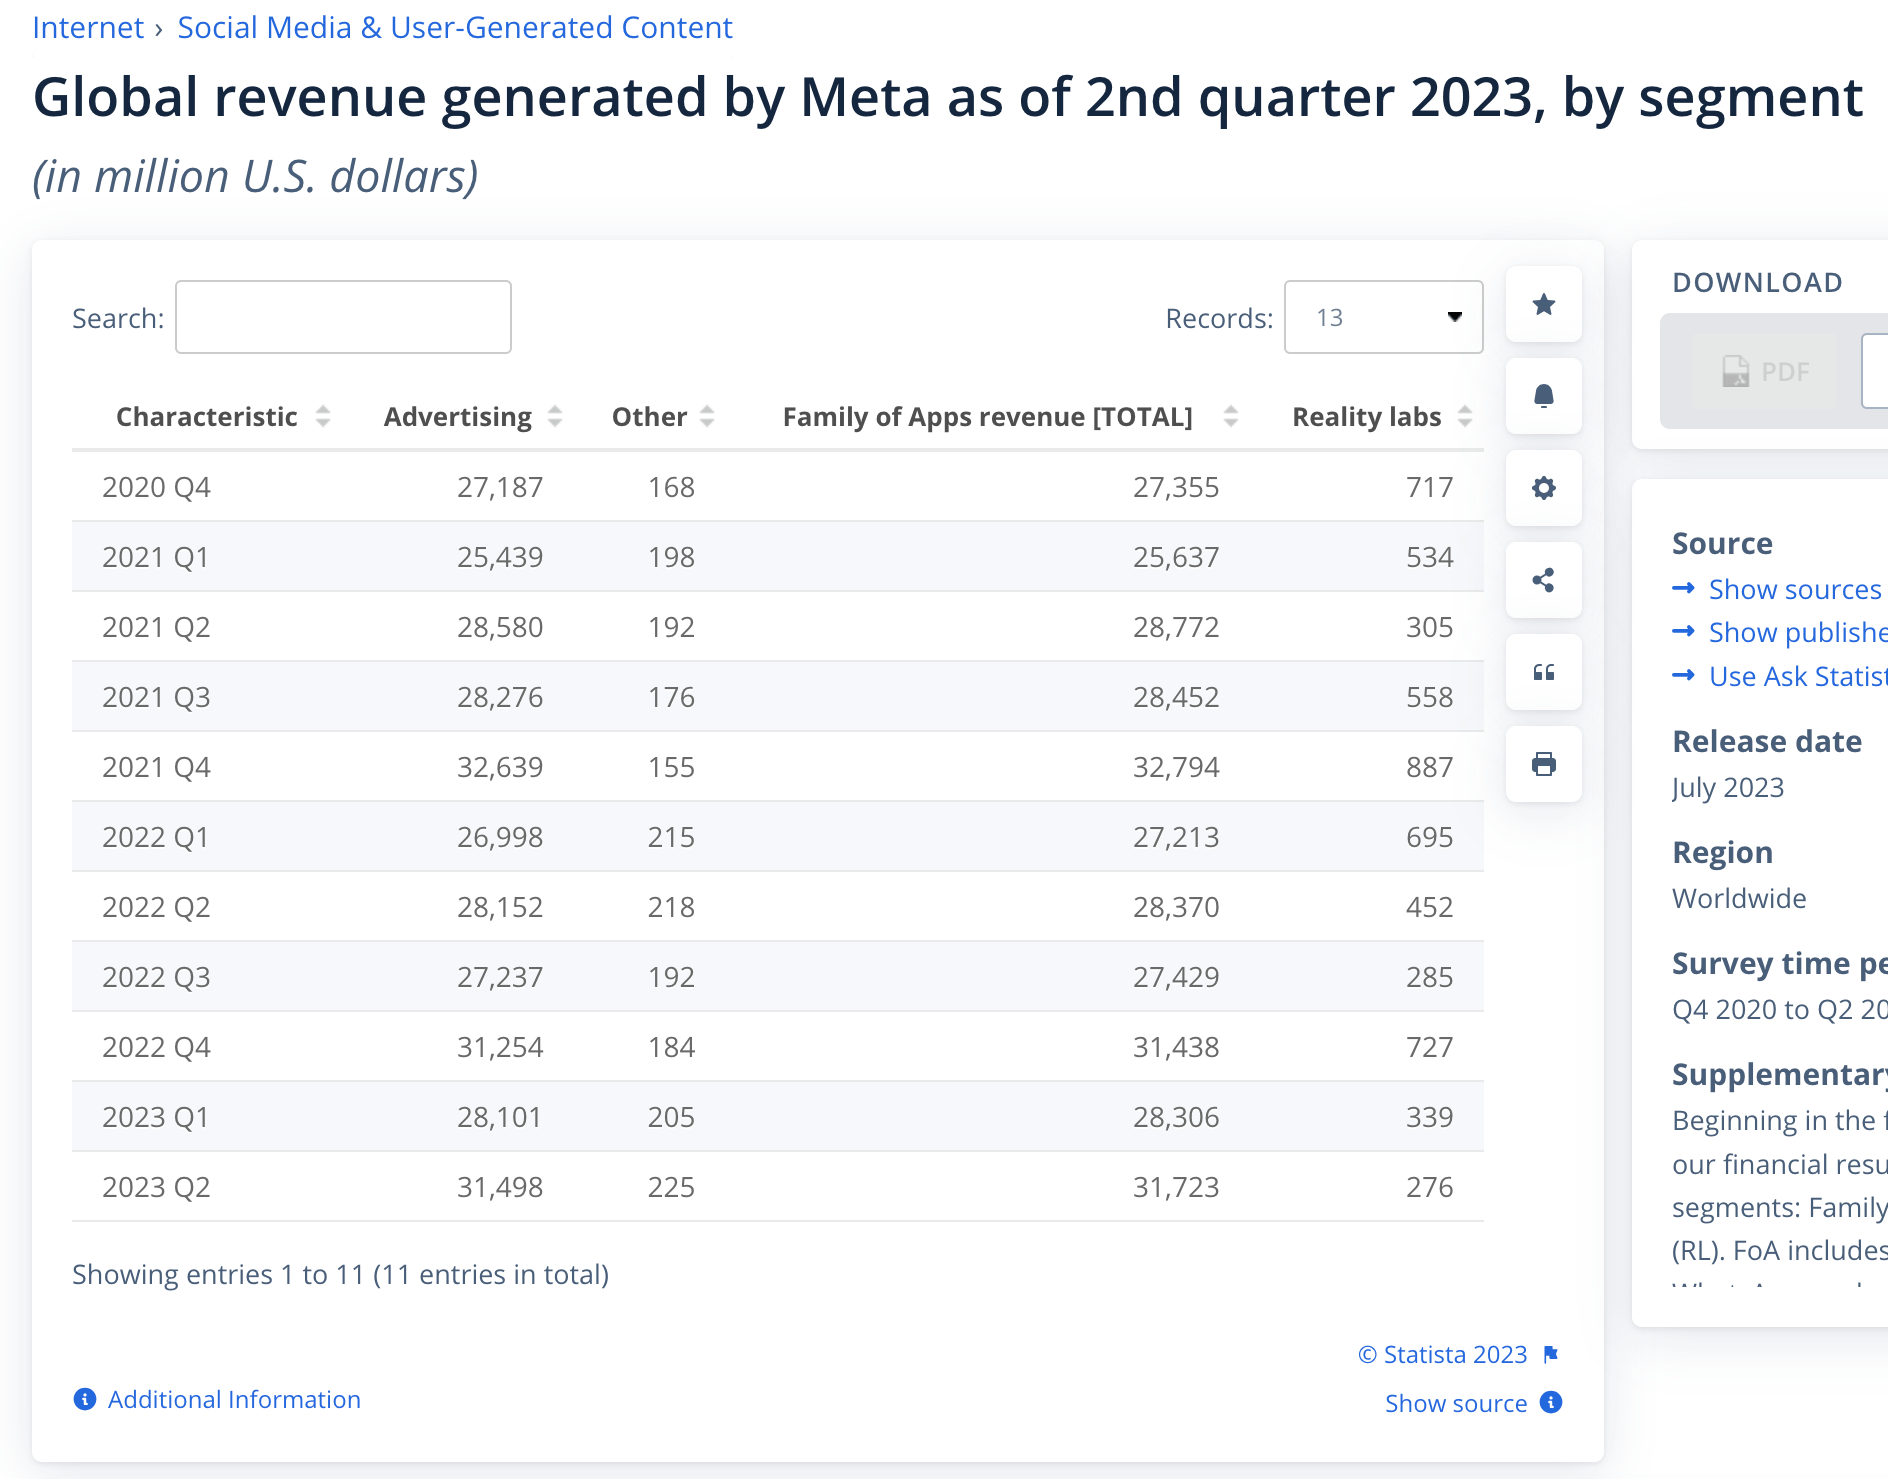Click the star favorite icon
Viewport: 1888px width, 1479px height.
coord(1543,304)
